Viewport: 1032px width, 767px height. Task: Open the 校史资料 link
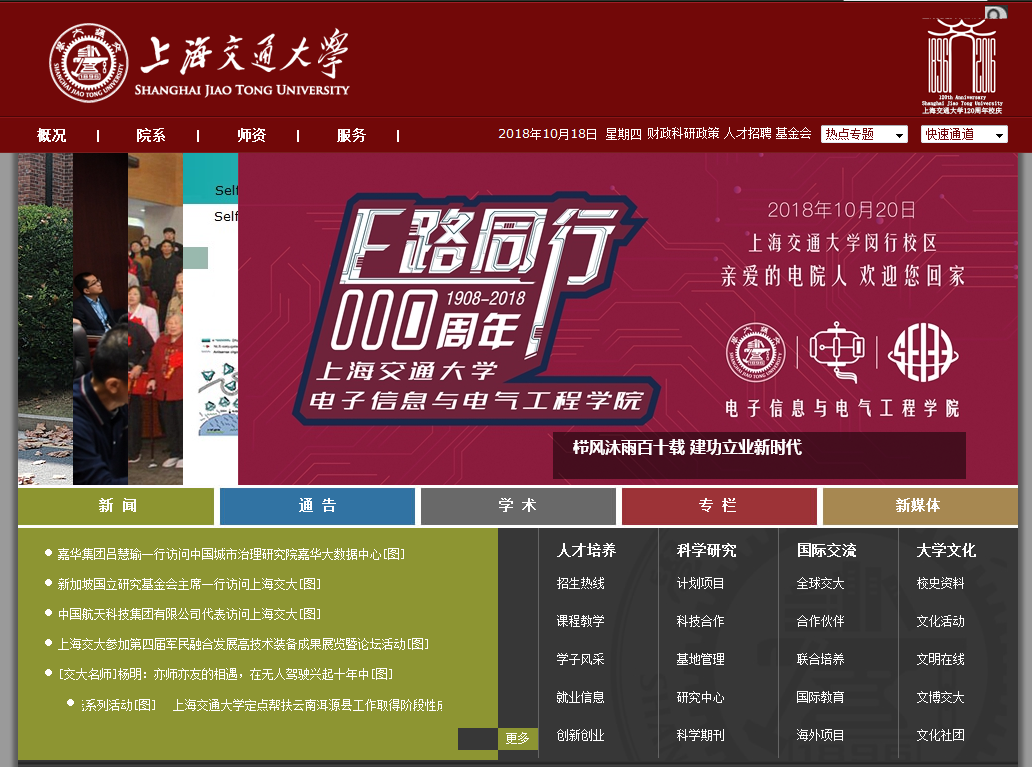pos(940,583)
